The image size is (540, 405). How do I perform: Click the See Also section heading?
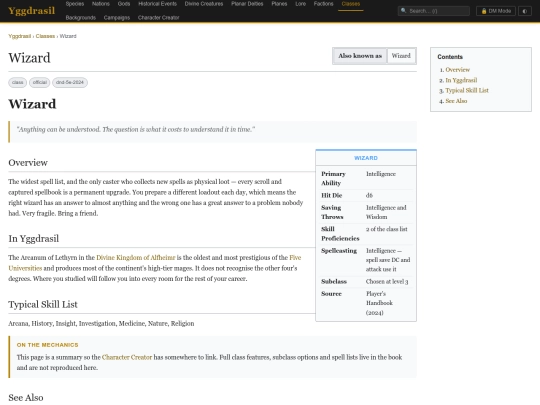(26, 397)
